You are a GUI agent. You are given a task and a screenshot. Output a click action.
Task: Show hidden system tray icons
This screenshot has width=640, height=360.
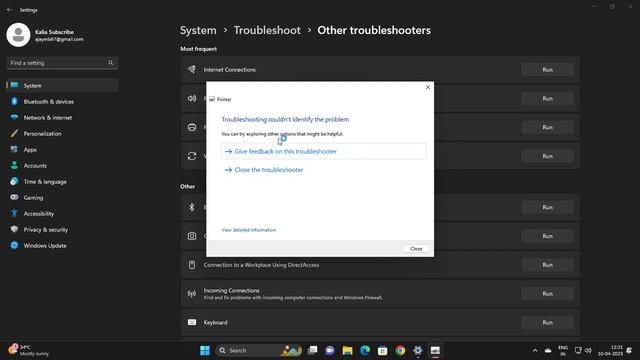(x=535, y=350)
